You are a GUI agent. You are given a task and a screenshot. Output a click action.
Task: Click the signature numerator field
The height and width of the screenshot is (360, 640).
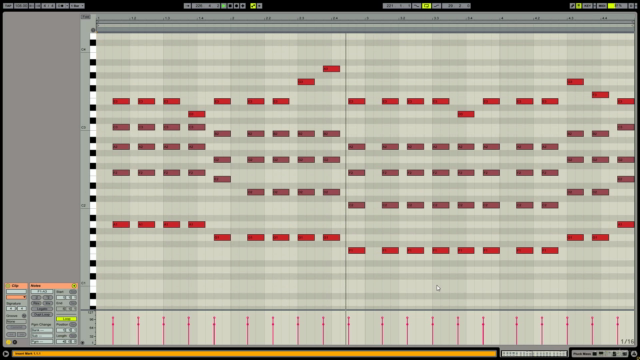11,309
